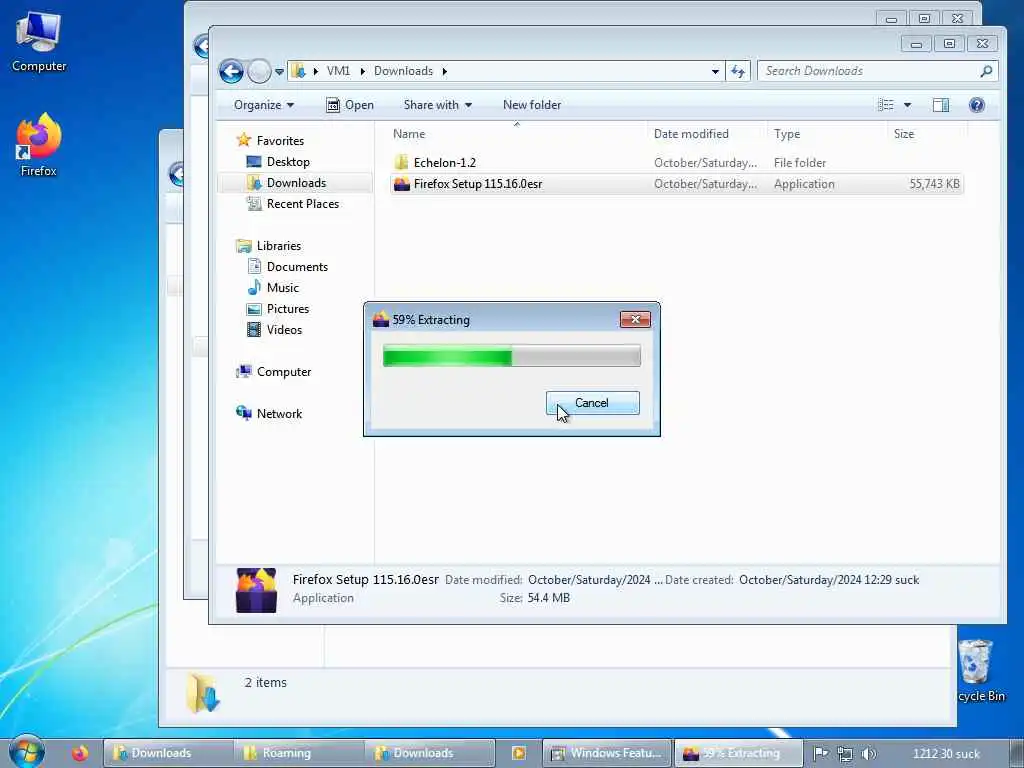This screenshot has width=1024, height=768.
Task: Open Action Center flag in tray
Action: [821, 754]
